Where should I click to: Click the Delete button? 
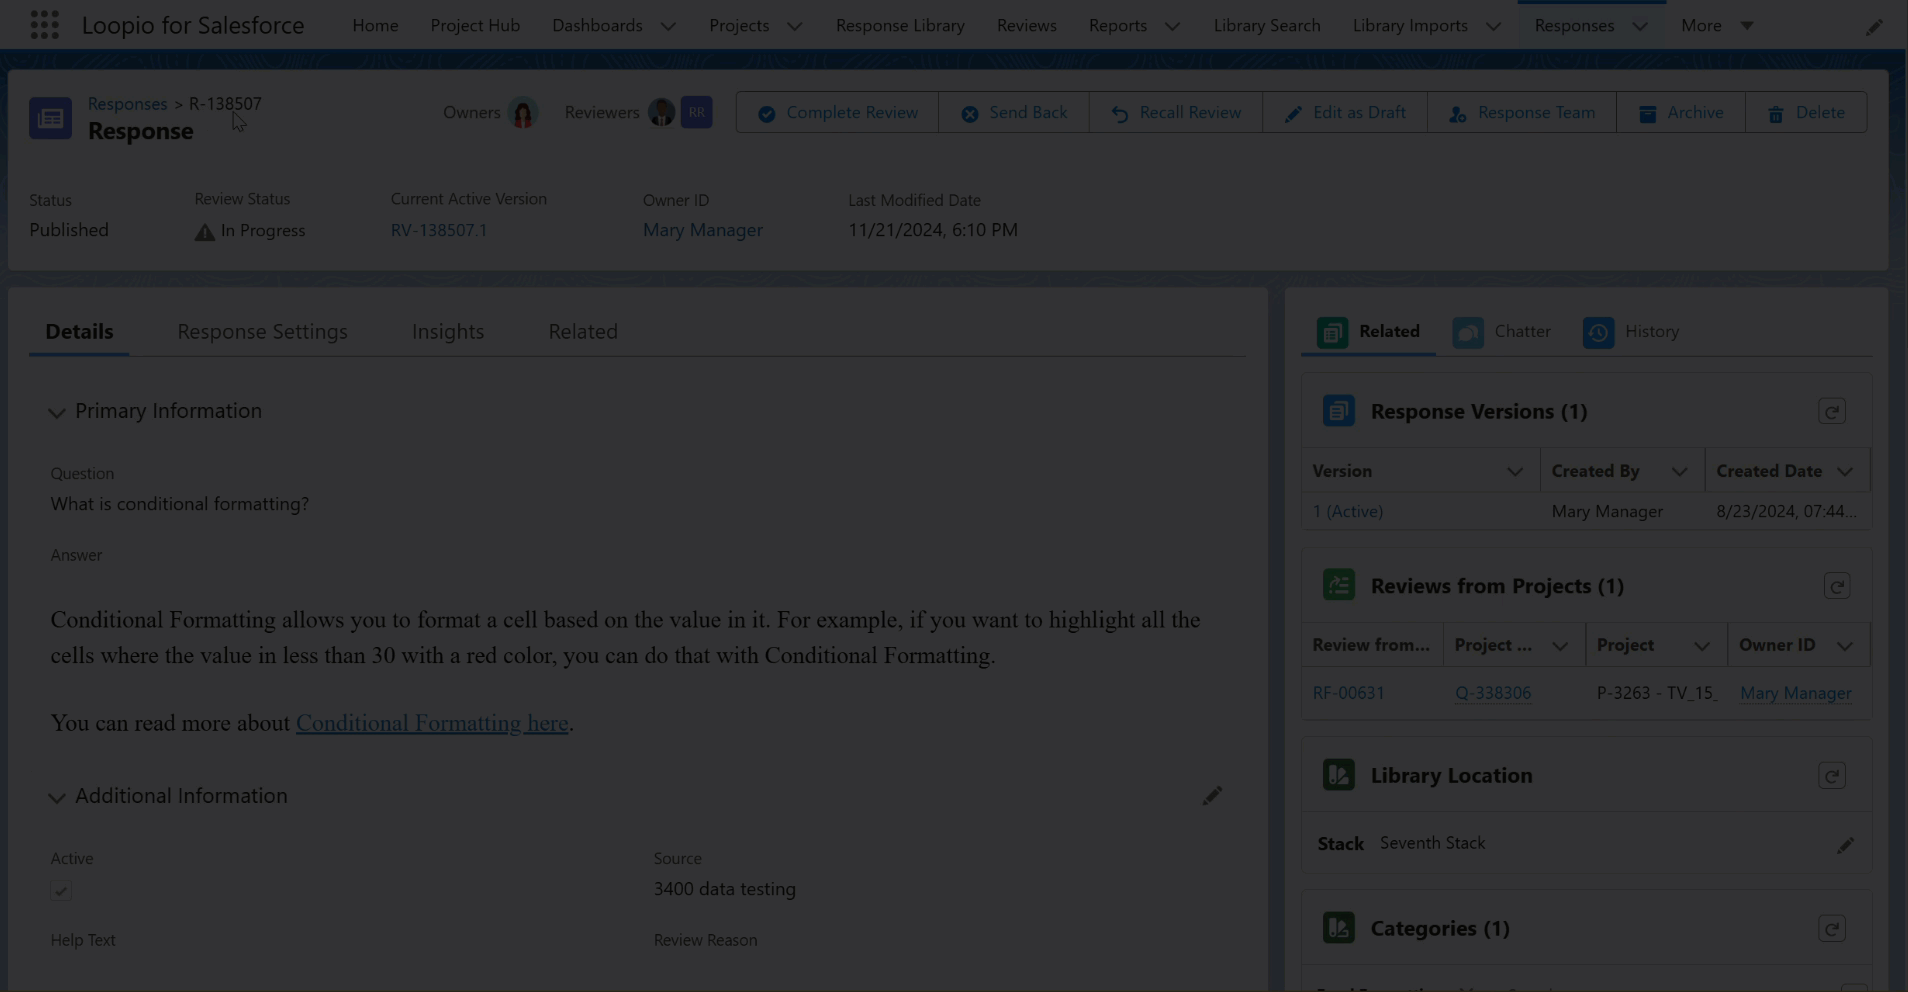pyautogui.click(x=1806, y=112)
